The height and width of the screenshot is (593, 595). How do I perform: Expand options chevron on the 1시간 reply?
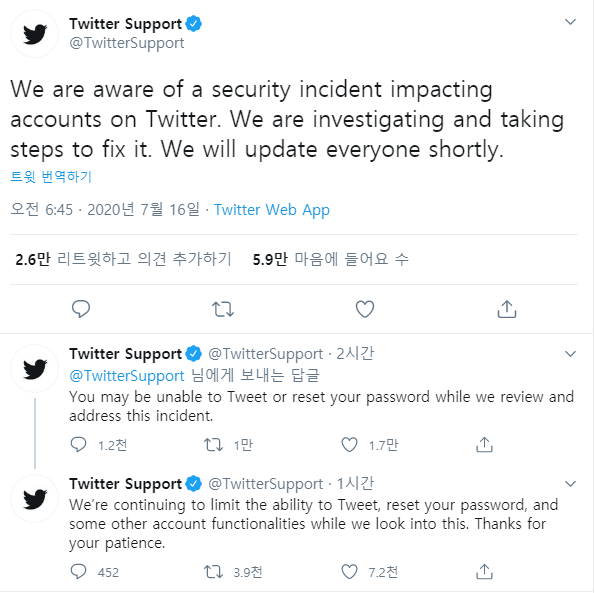tap(570, 484)
